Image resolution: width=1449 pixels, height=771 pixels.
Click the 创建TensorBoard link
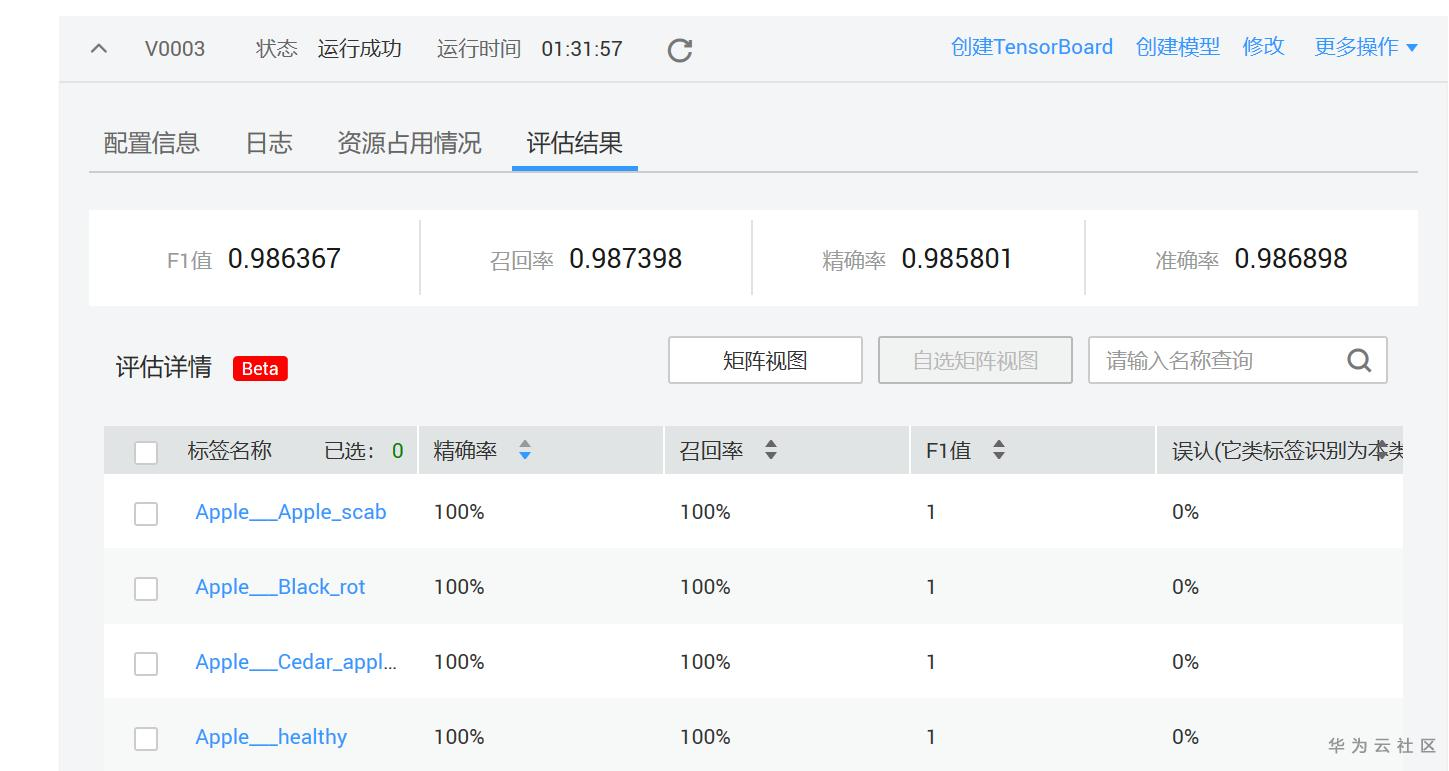(1032, 47)
